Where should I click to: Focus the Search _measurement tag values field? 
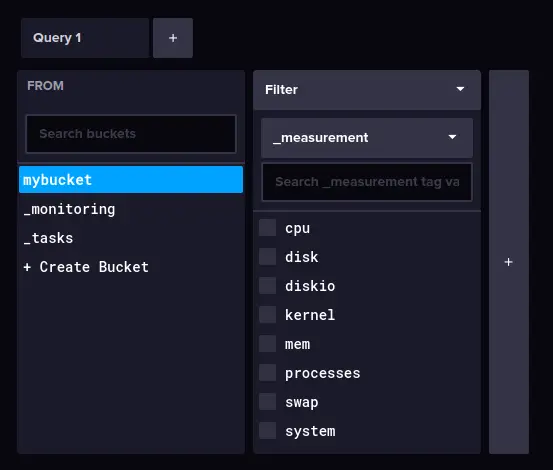coord(367,182)
